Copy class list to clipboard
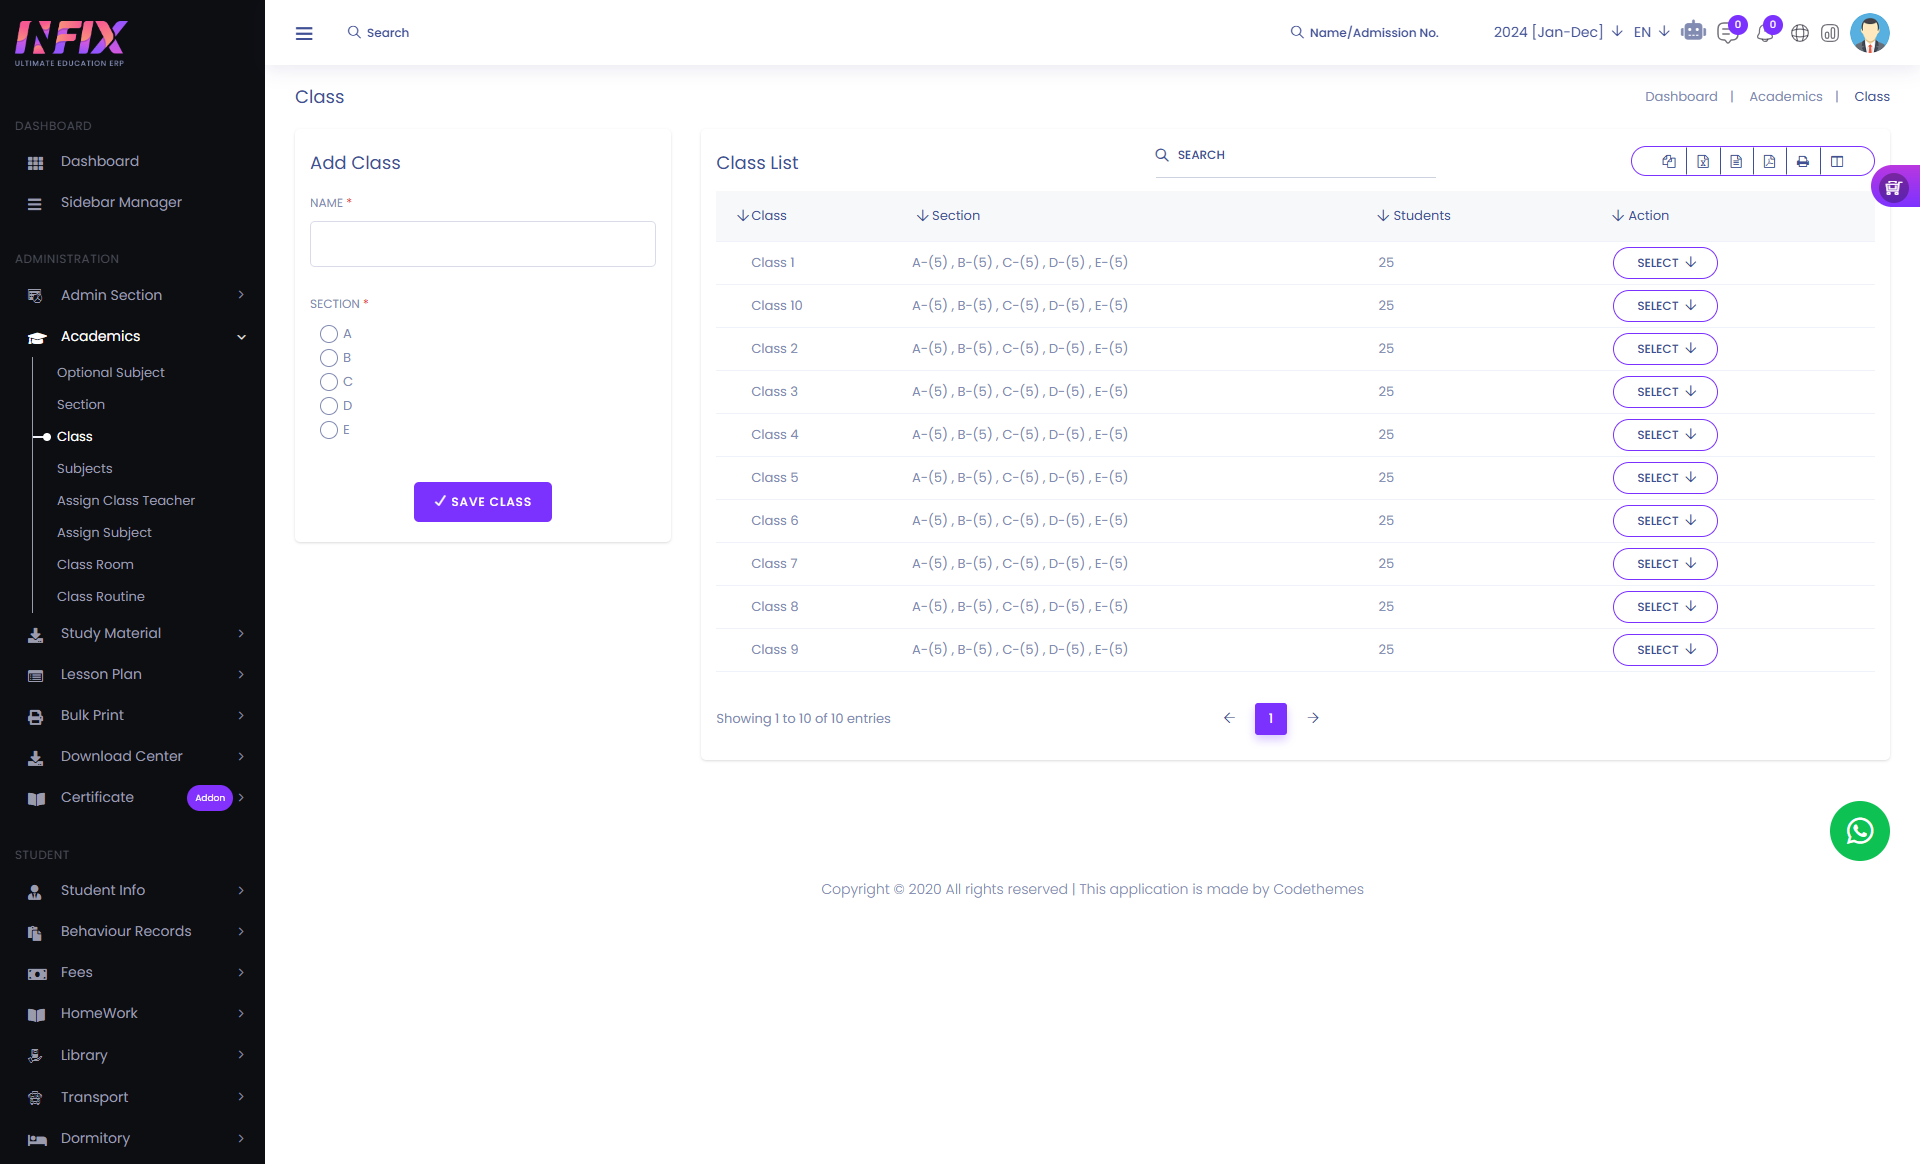Image resolution: width=1920 pixels, height=1164 pixels. pyautogui.click(x=1669, y=161)
